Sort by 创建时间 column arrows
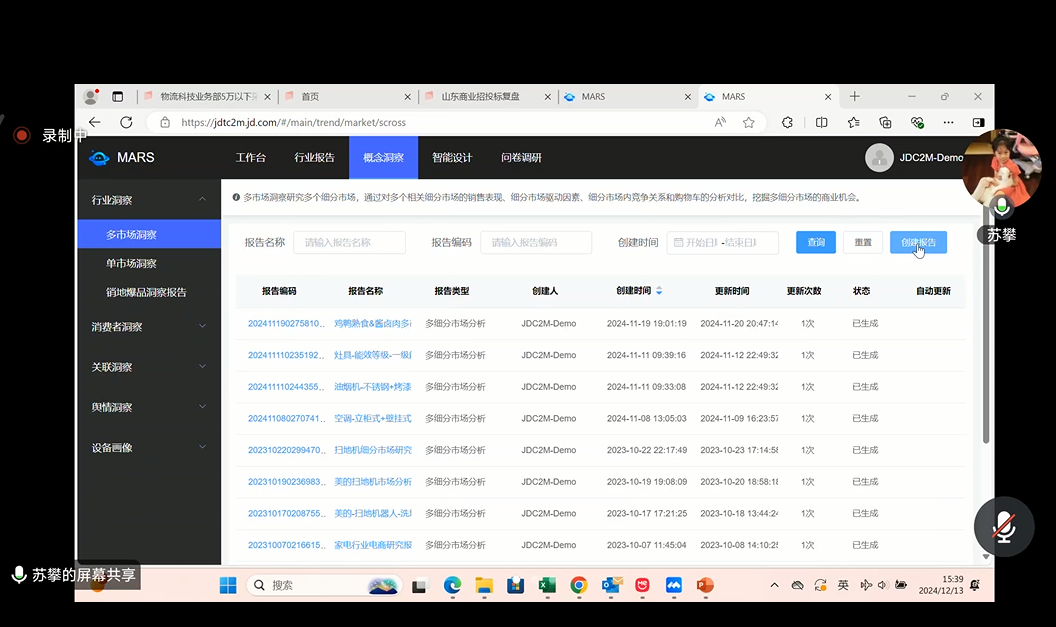The height and width of the screenshot is (627, 1056). coord(659,291)
